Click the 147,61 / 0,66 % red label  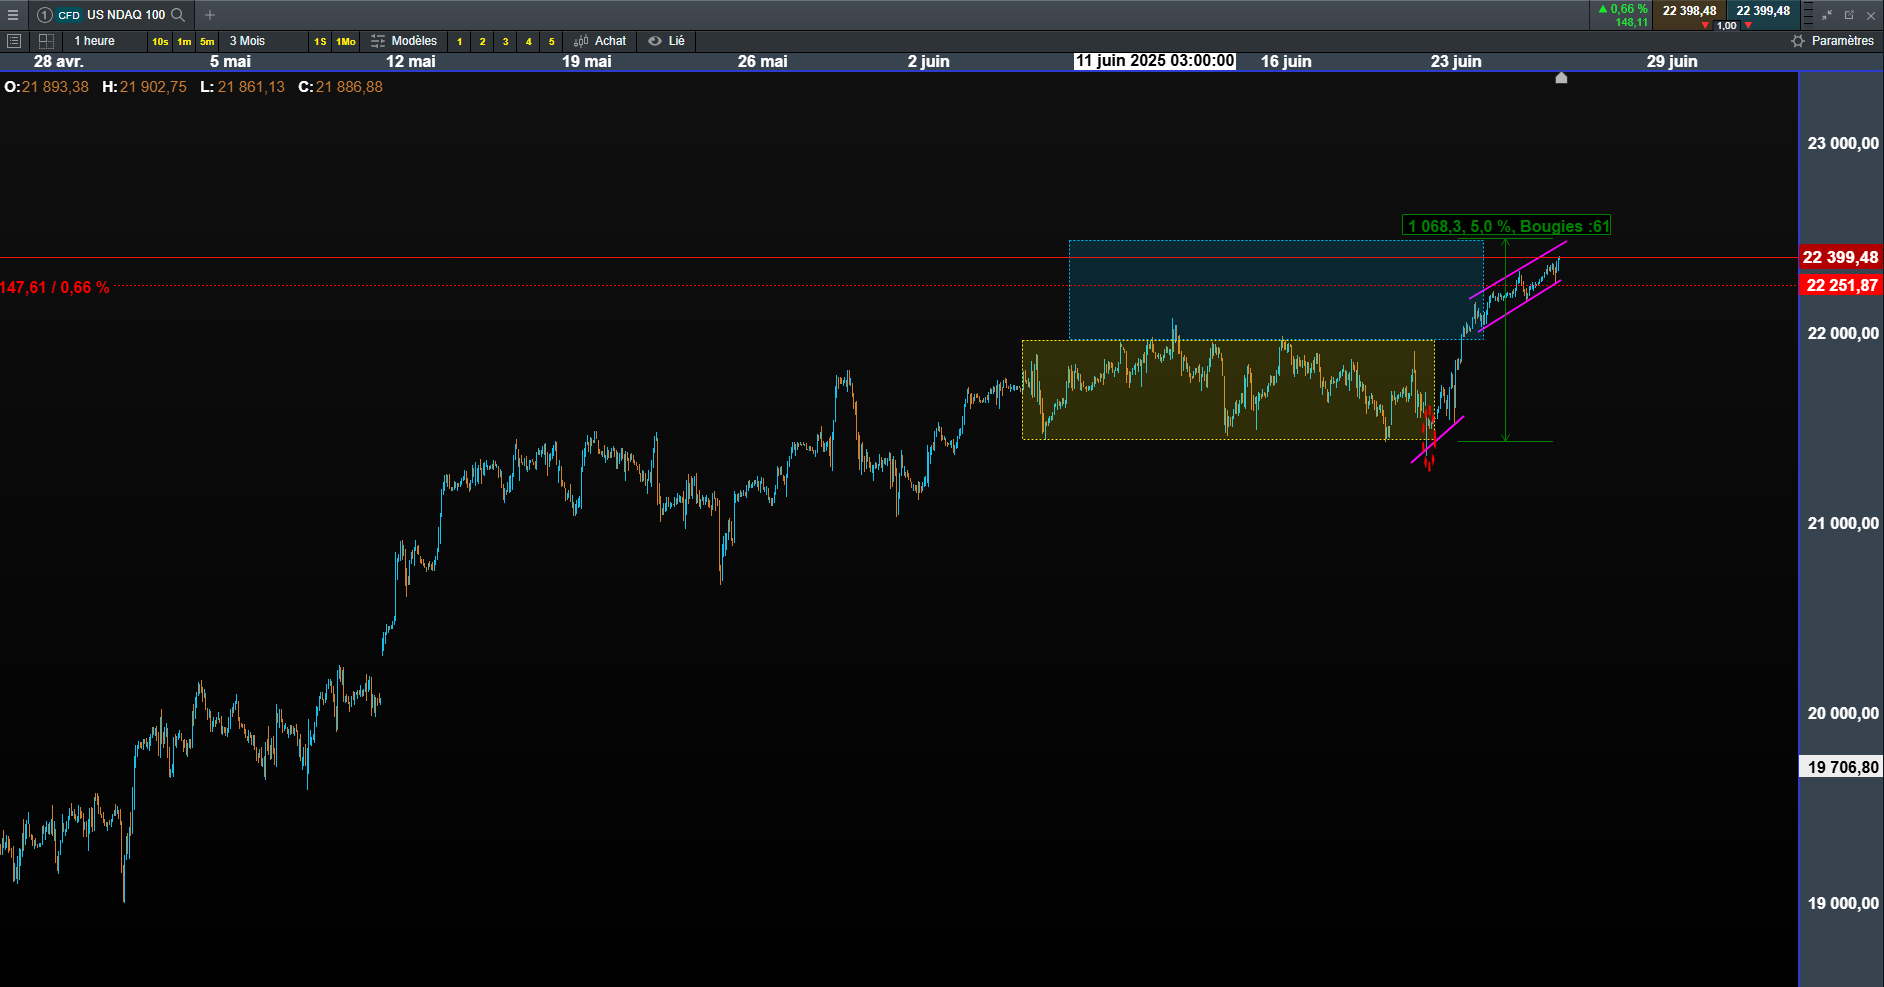coord(55,288)
